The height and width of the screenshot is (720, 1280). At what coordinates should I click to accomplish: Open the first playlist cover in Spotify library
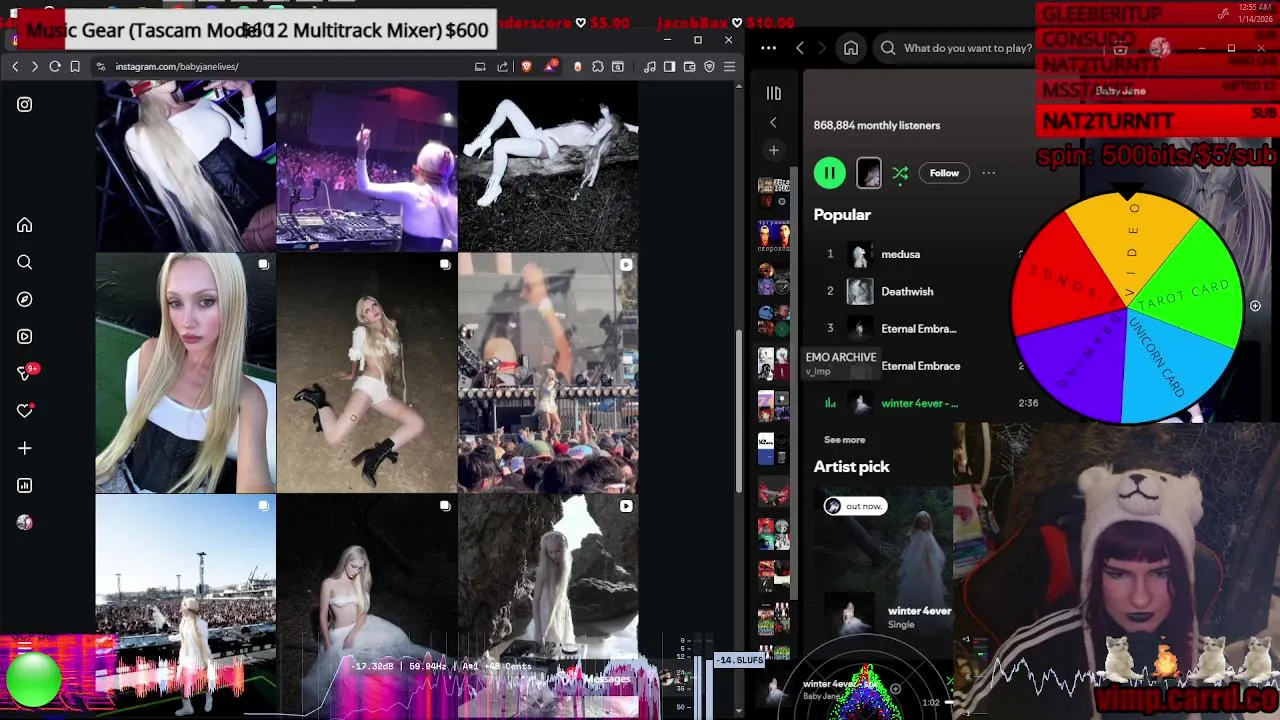click(773, 193)
